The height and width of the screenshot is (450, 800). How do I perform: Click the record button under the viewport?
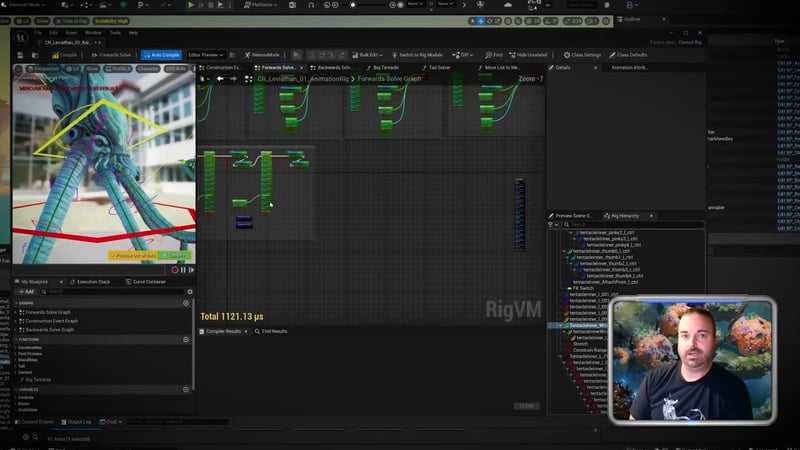pos(175,269)
